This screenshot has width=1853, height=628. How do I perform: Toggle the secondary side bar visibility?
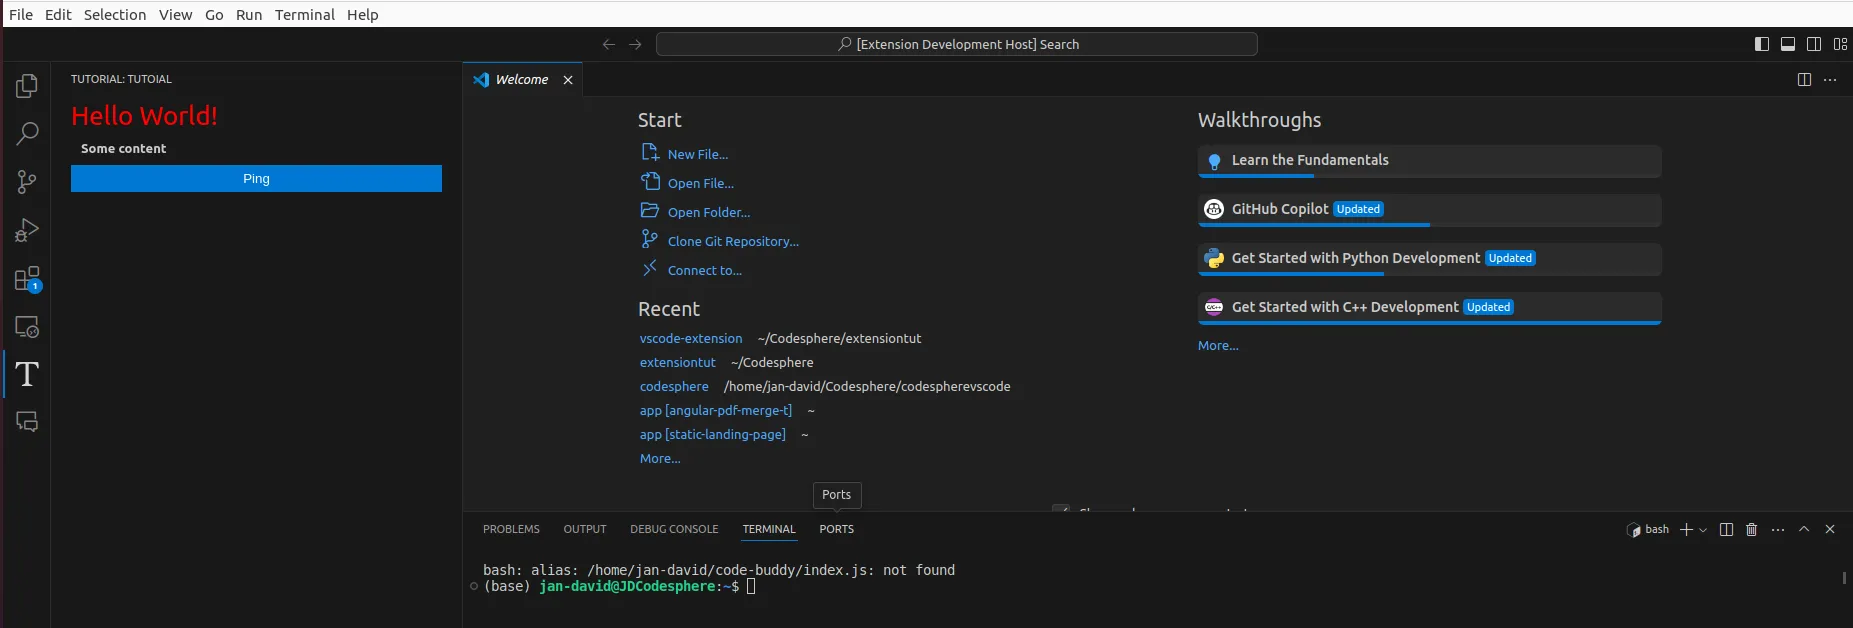tap(1814, 44)
